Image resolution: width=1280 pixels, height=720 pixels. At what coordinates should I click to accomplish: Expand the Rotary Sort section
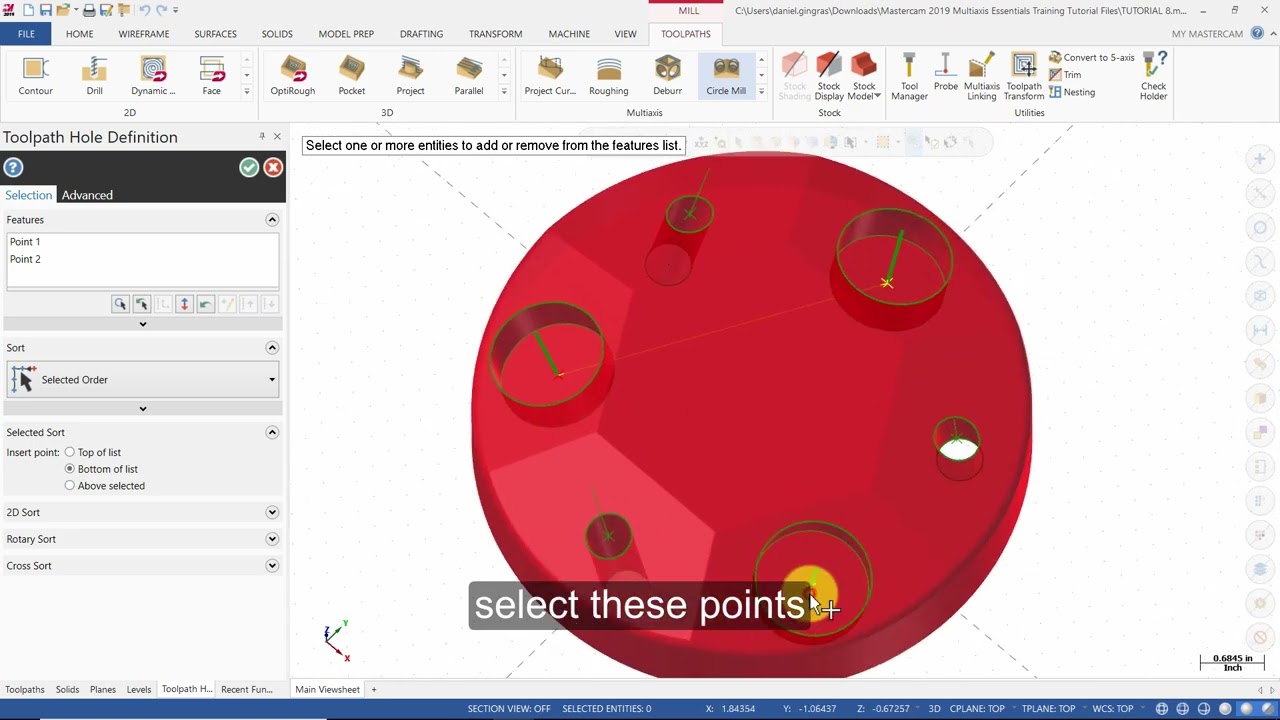271,539
